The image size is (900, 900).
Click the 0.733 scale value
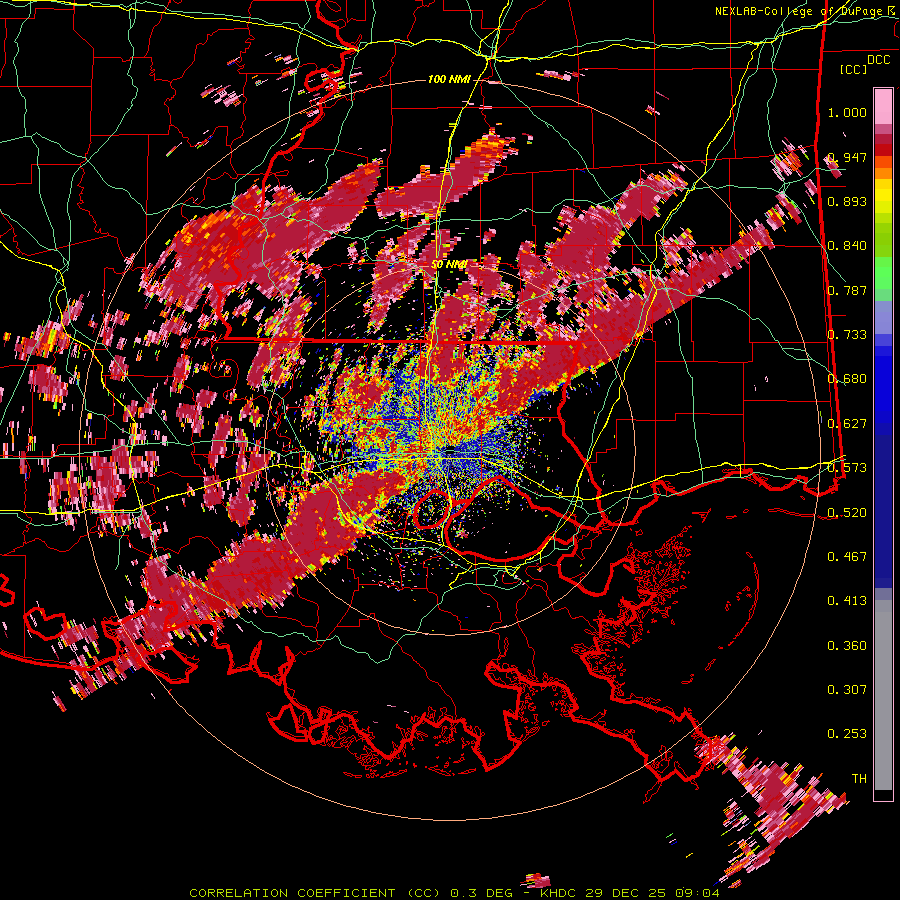847,335
